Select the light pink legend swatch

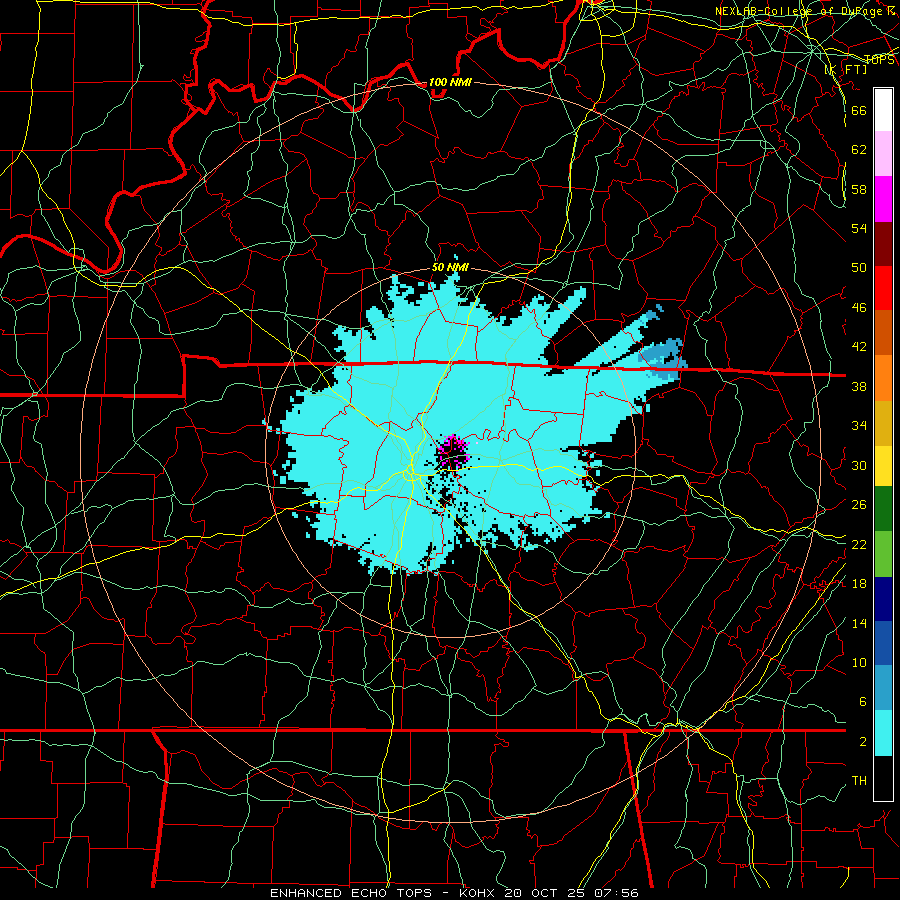coord(883,154)
